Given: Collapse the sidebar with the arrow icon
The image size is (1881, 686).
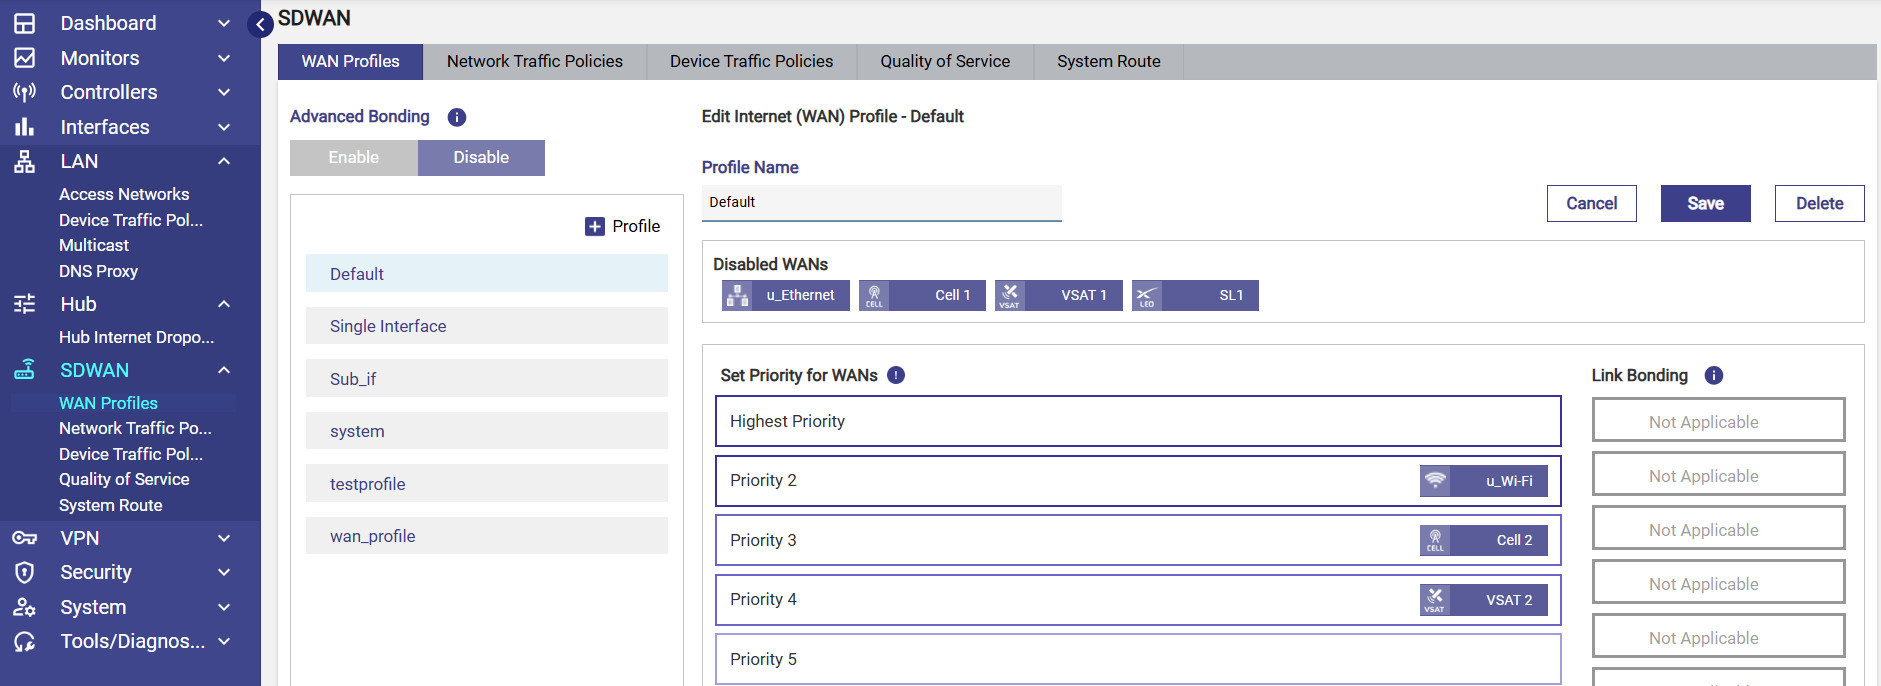Looking at the screenshot, I should (x=260, y=25).
